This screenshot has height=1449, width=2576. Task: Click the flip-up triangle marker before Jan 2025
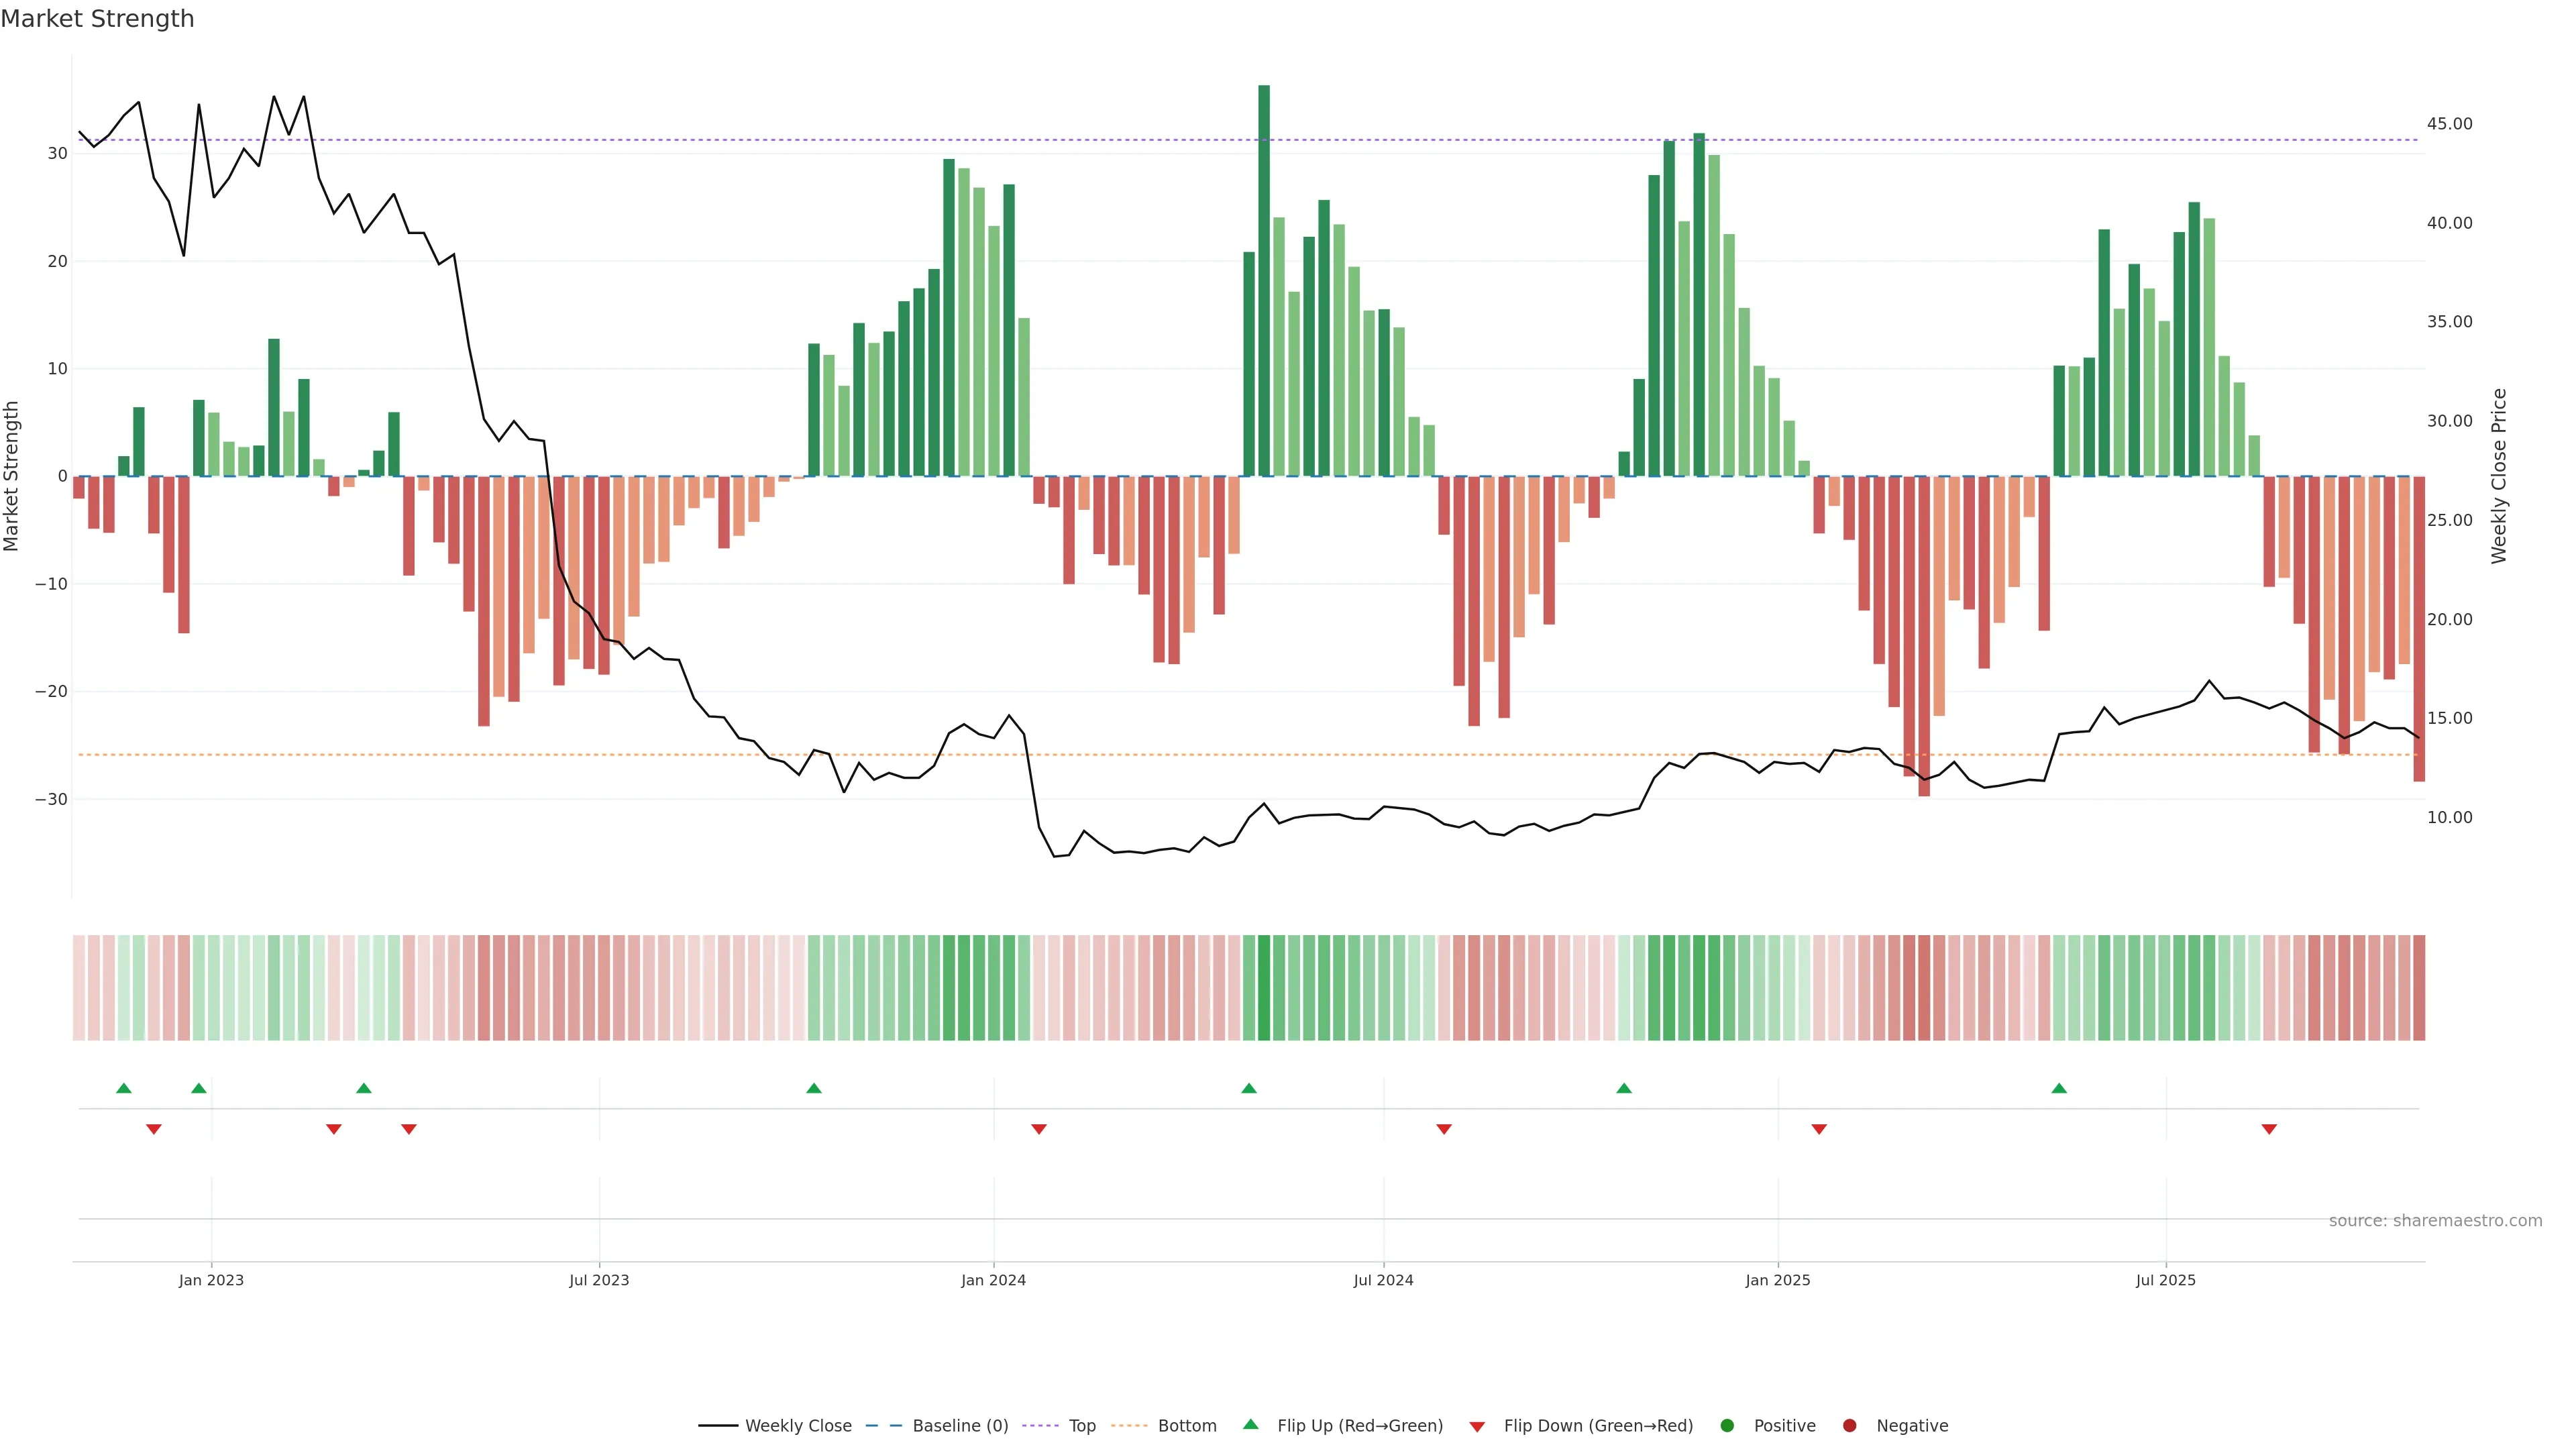click(1624, 1088)
